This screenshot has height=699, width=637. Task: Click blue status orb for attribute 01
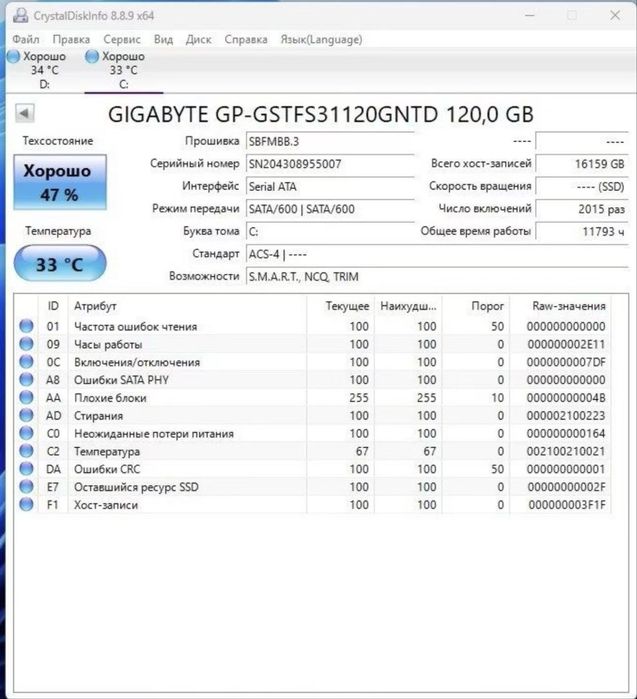(26, 326)
